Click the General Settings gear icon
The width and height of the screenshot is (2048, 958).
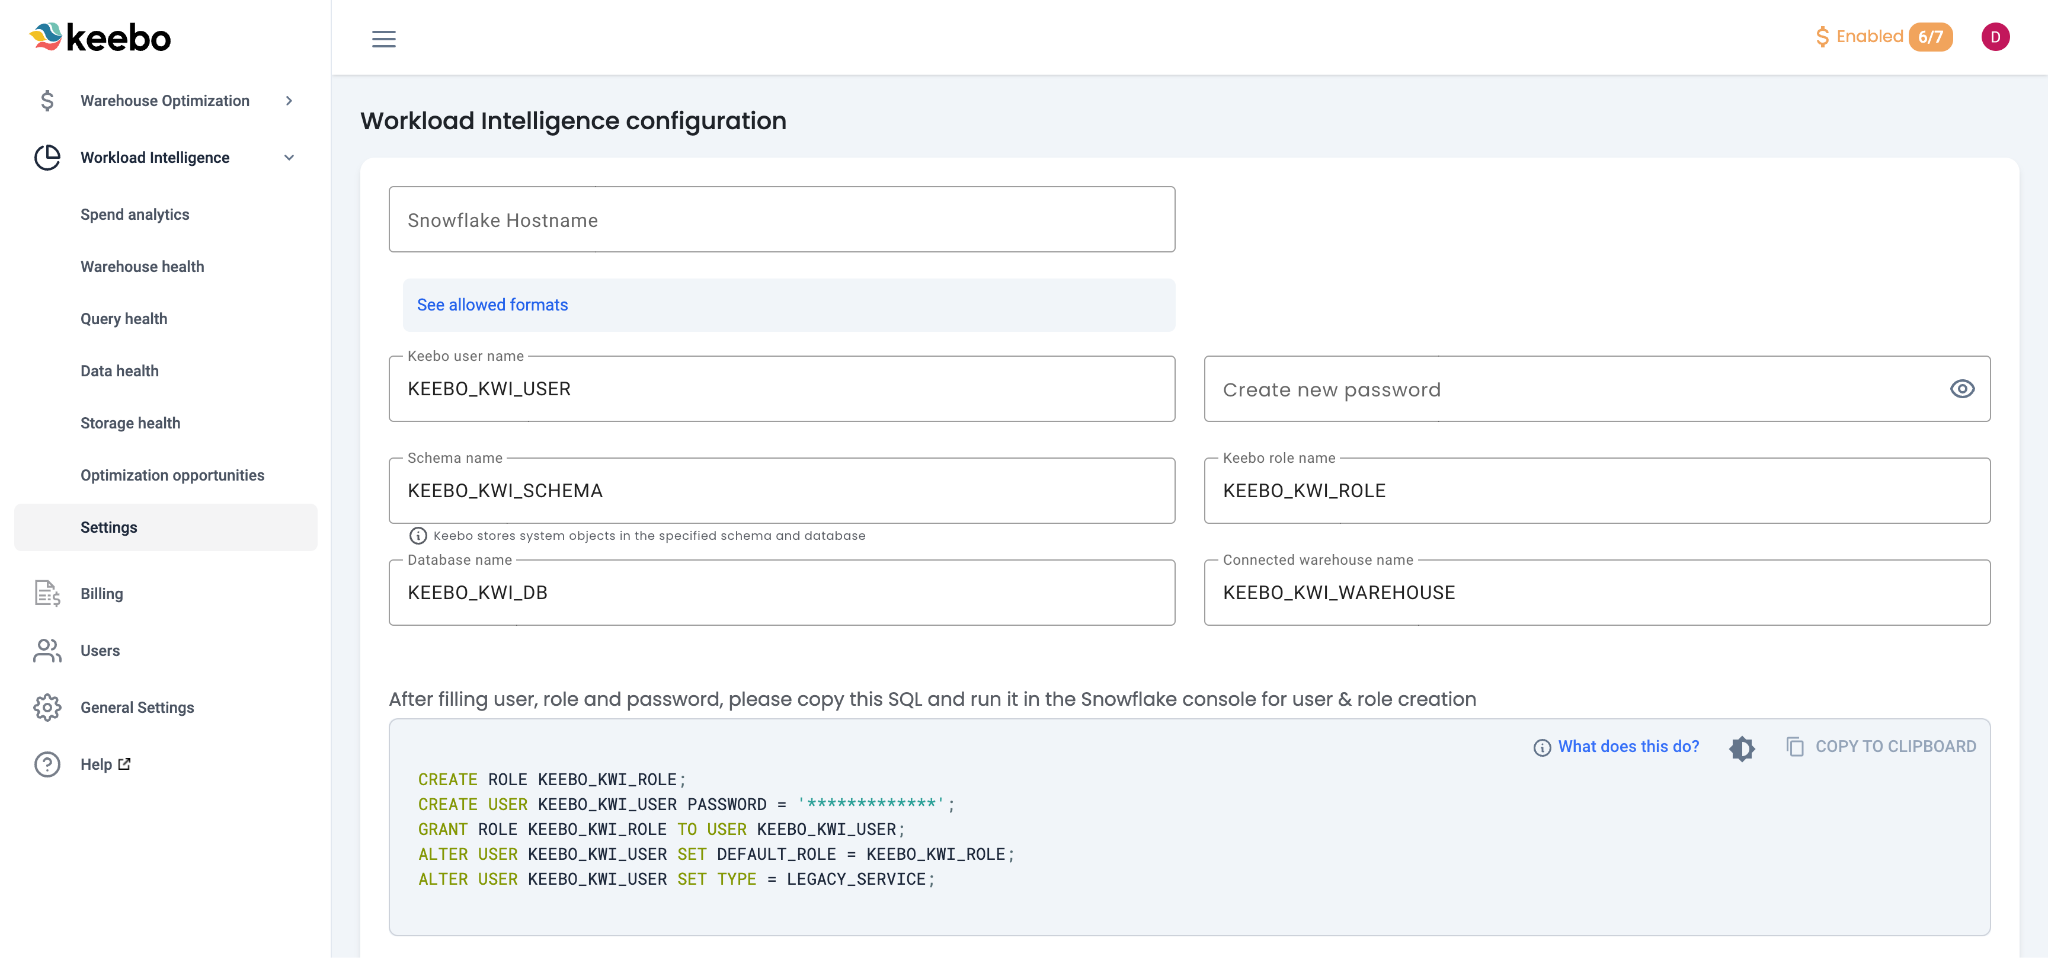click(47, 708)
